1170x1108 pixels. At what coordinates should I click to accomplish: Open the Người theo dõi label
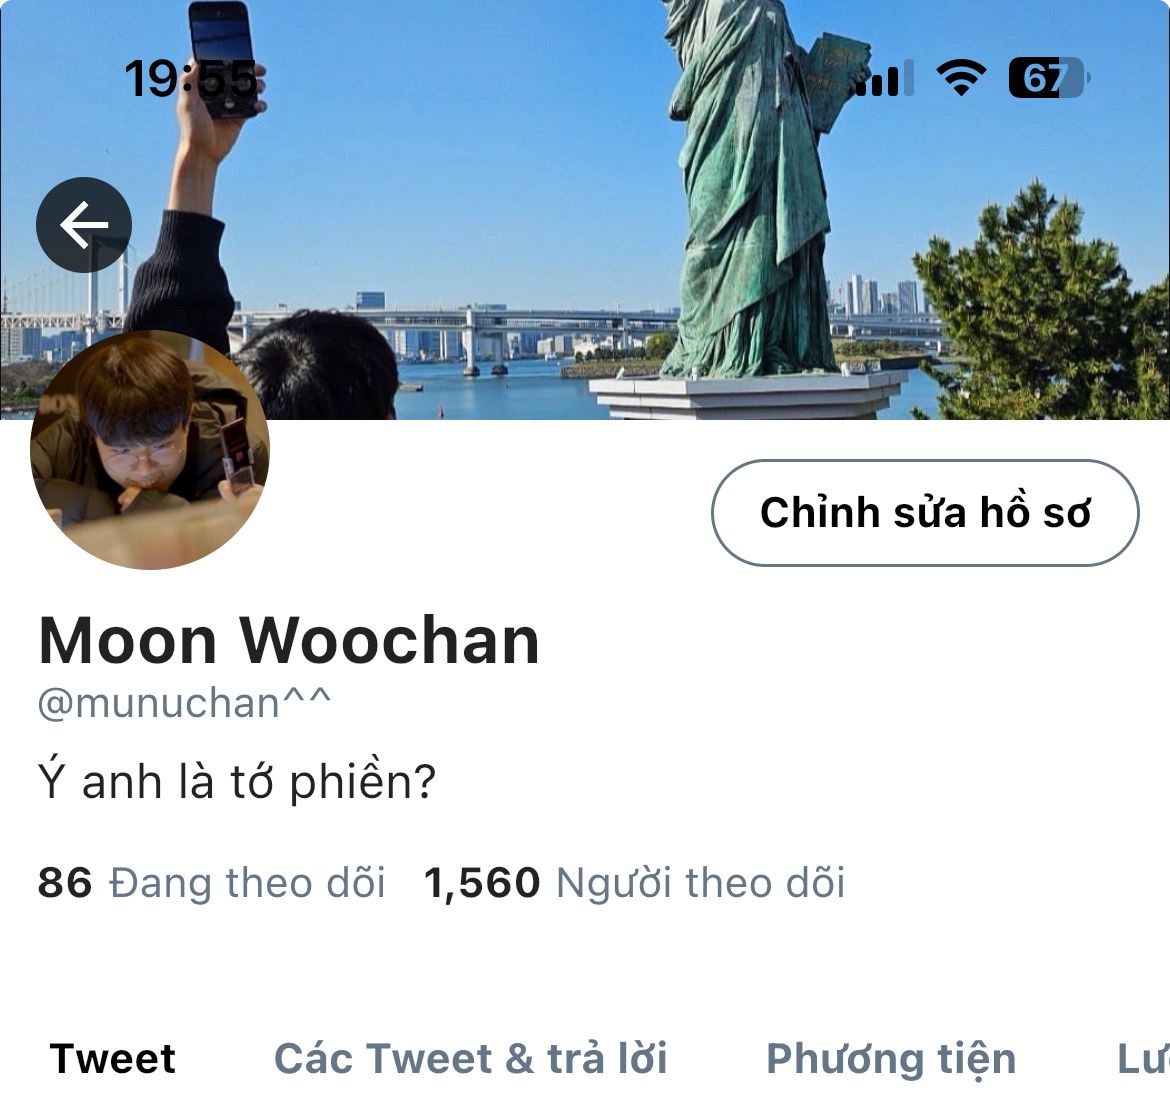(701, 883)
